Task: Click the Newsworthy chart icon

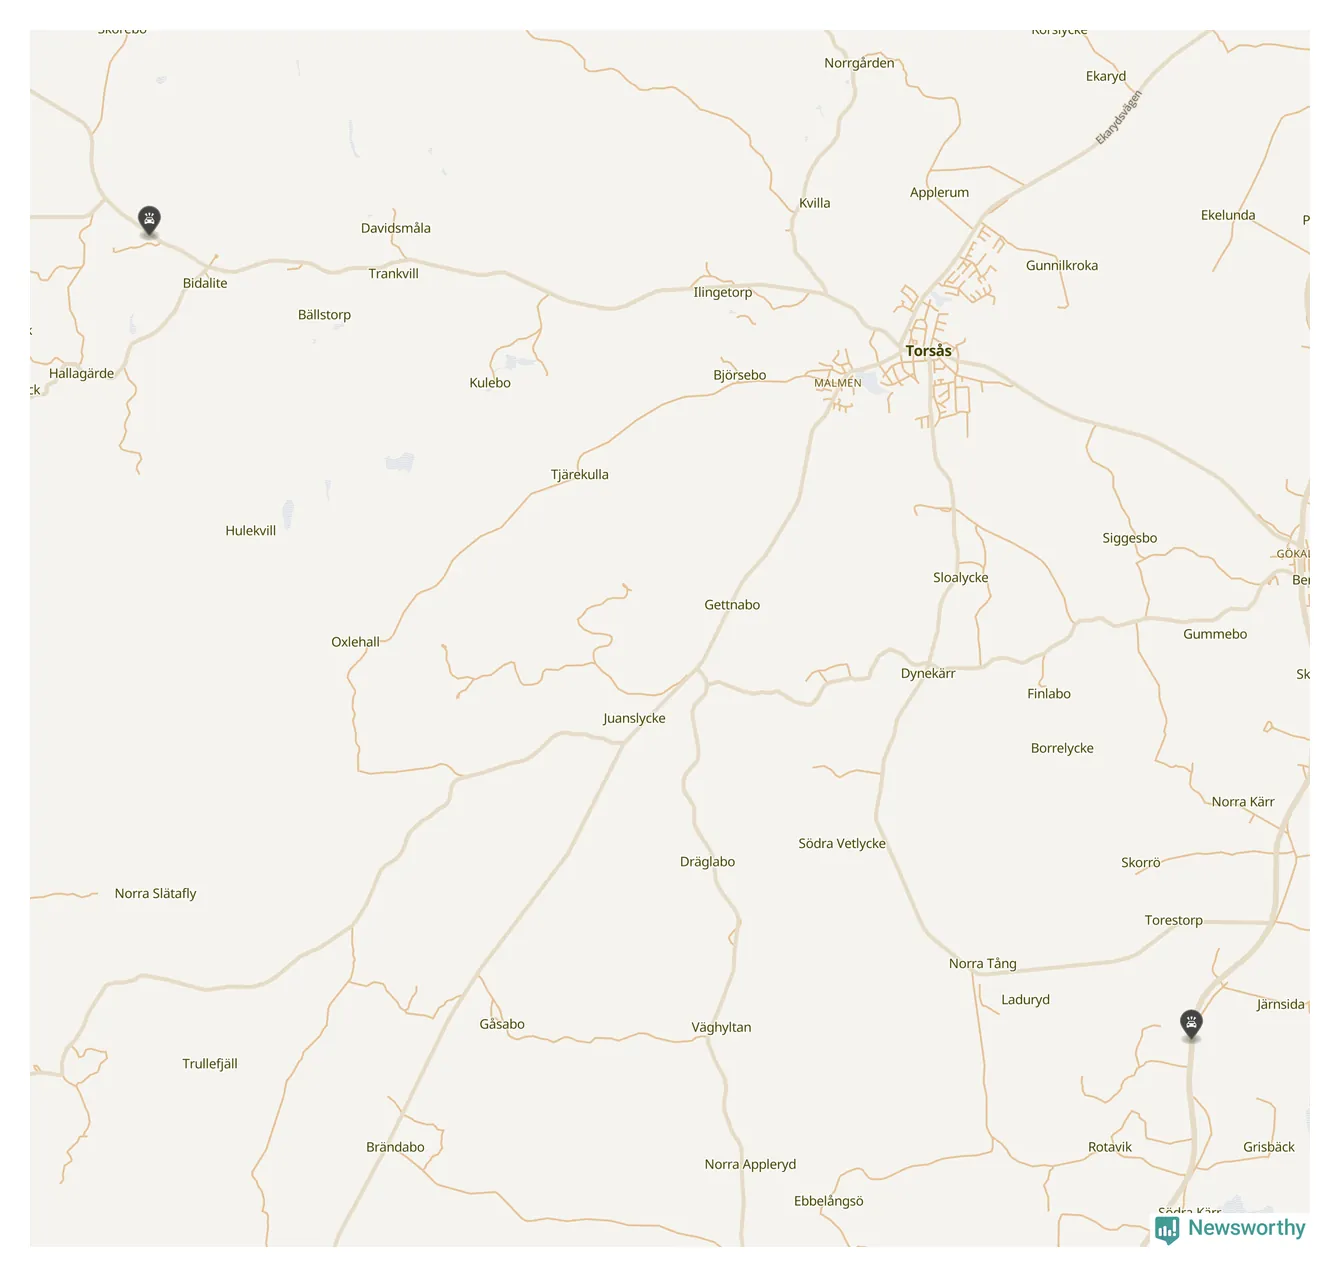Action: tap(1166, 1230)
